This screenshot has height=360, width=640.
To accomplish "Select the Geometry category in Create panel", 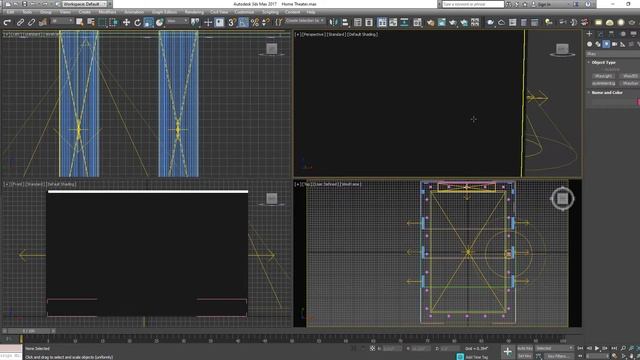I will click(589, 44).
